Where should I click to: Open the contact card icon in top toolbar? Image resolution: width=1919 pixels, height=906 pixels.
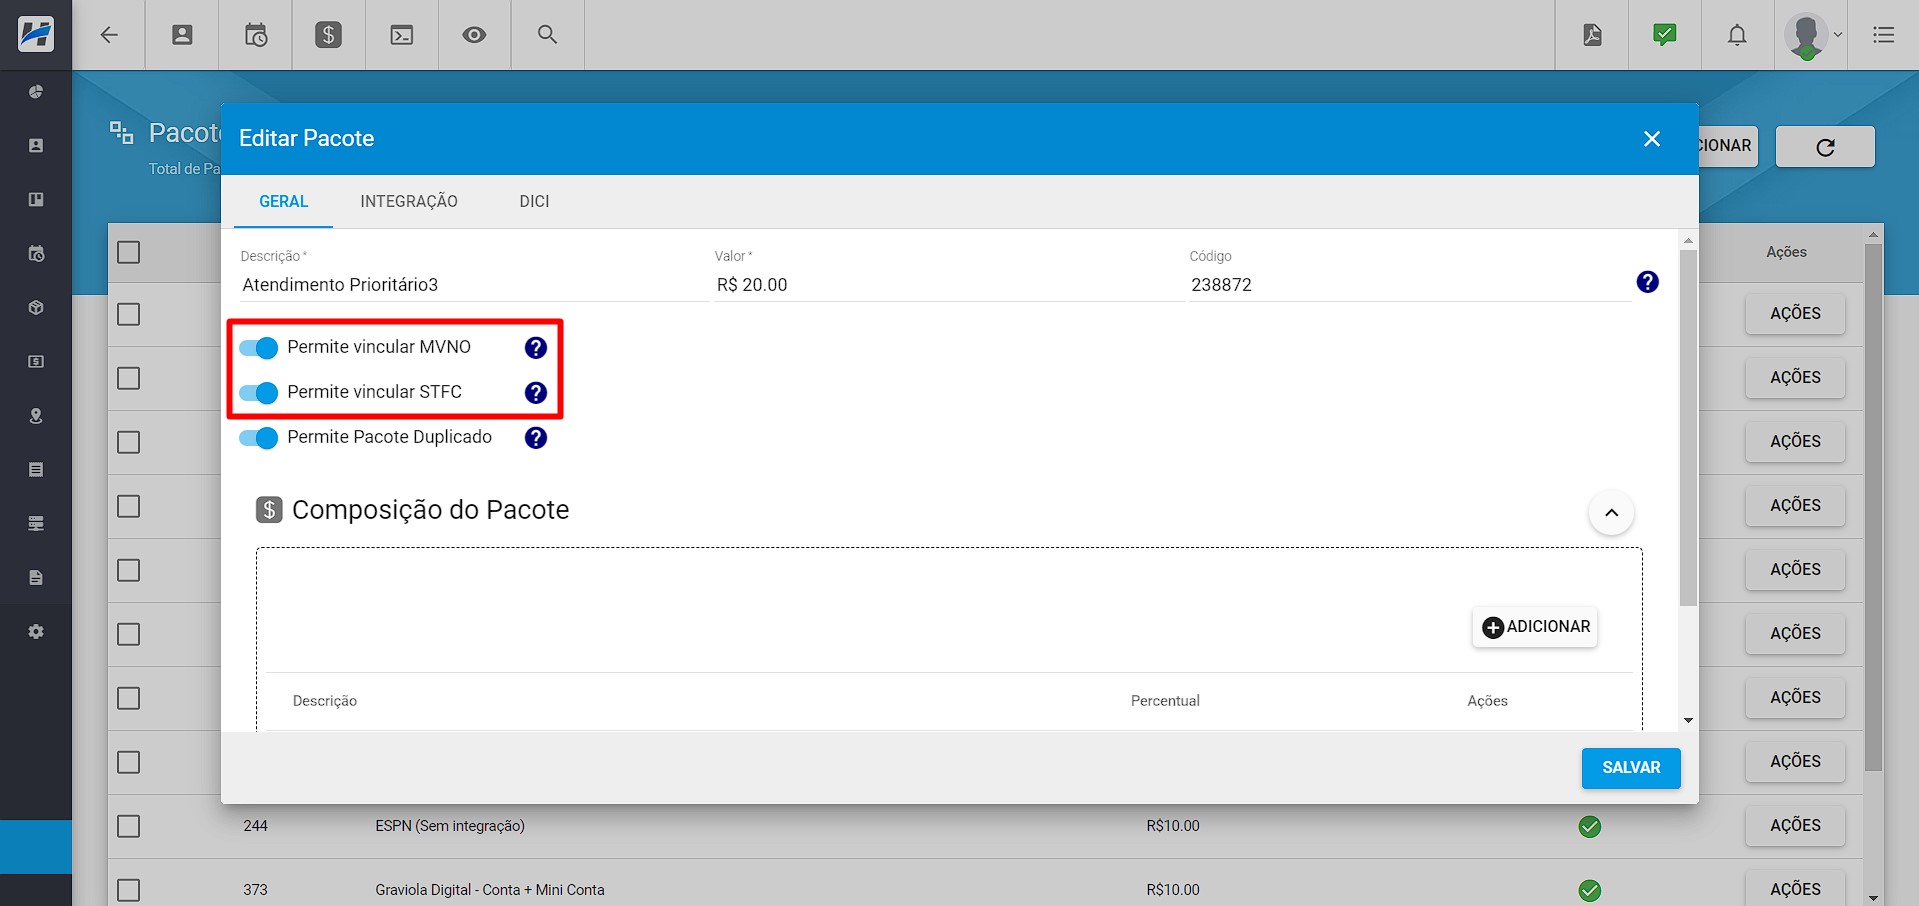click(x=182, y=35)
